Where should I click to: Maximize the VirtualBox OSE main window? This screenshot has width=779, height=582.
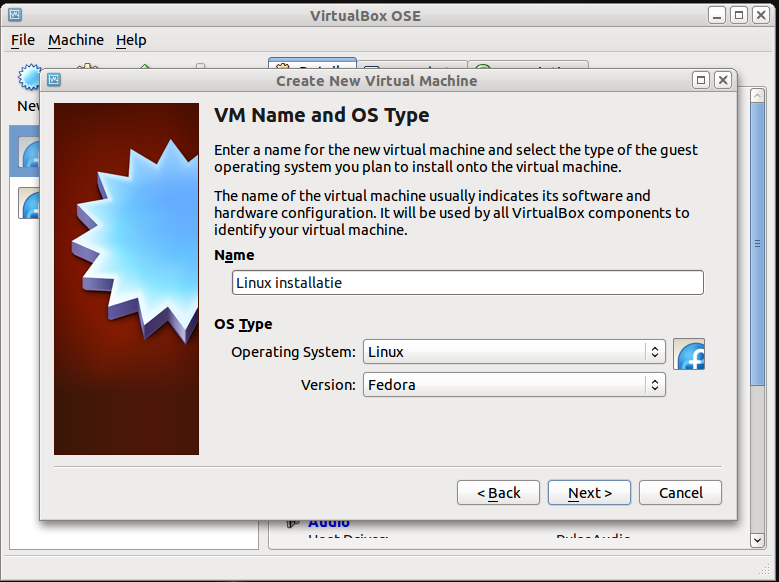point(739,15)
